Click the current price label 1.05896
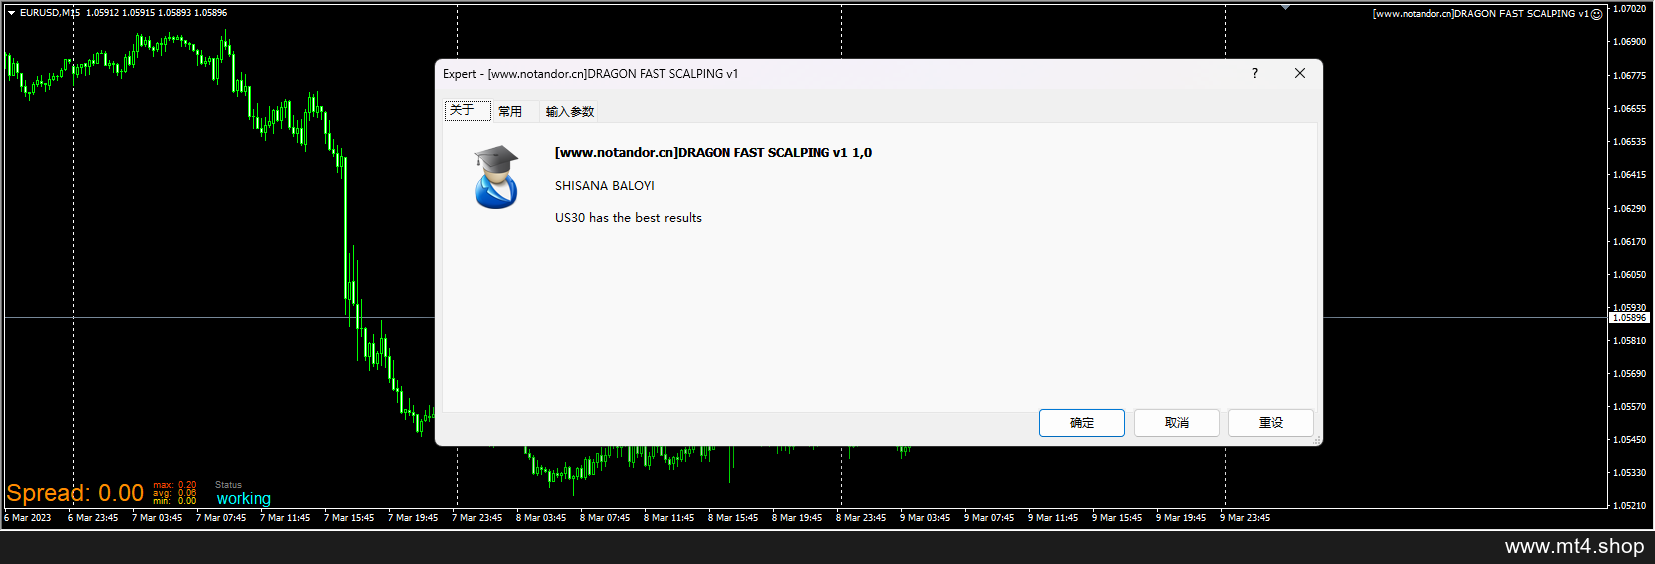 coord(1629,317)
